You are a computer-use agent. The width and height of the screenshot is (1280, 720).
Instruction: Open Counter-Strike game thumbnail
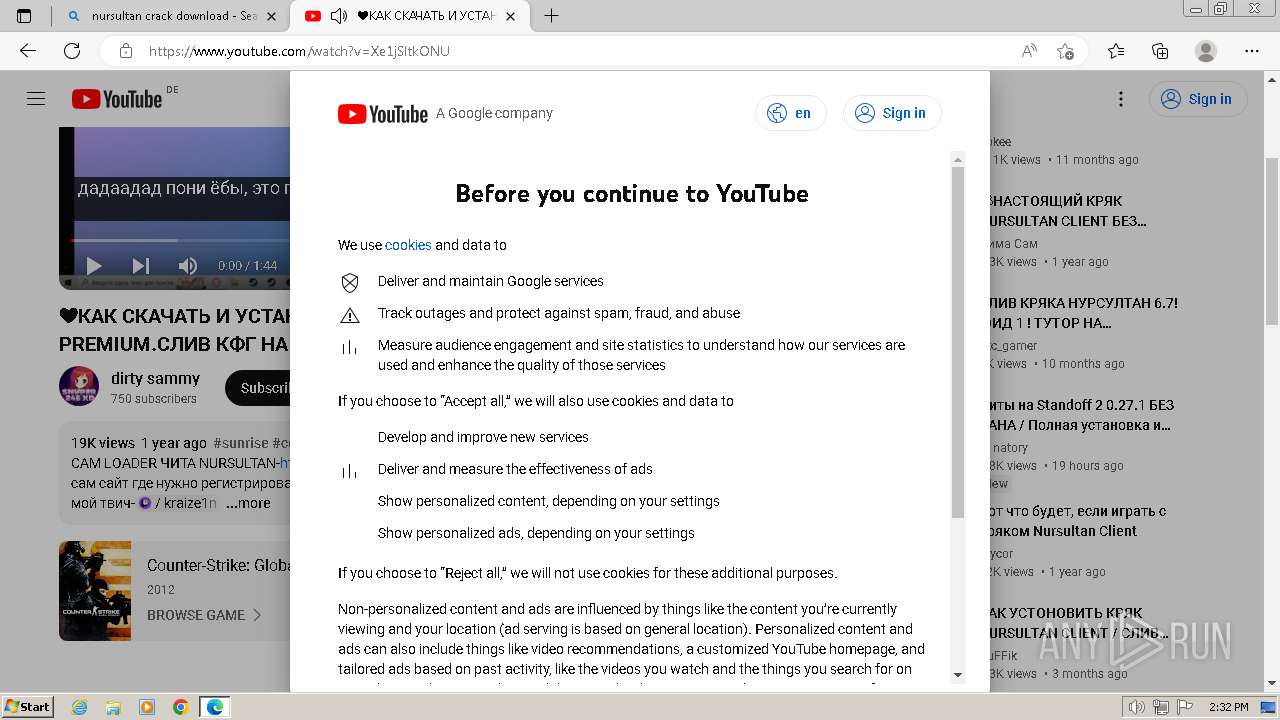pos(95,591)
